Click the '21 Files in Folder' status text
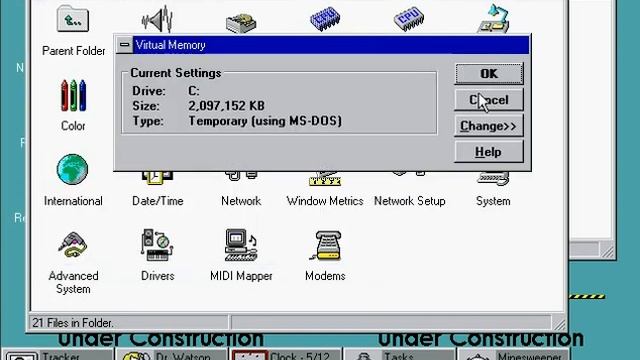Image resolution: width=640 pixels, height=360 pixels. [x=73, y=323]
